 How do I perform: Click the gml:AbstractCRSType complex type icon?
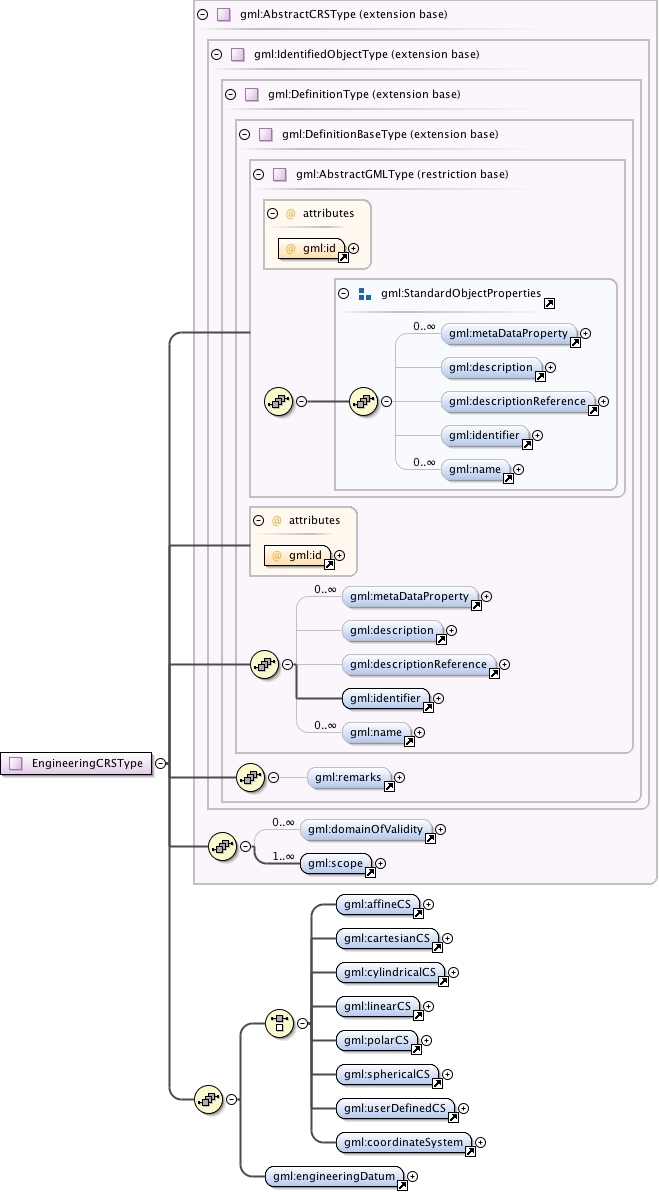pos(223,14)
